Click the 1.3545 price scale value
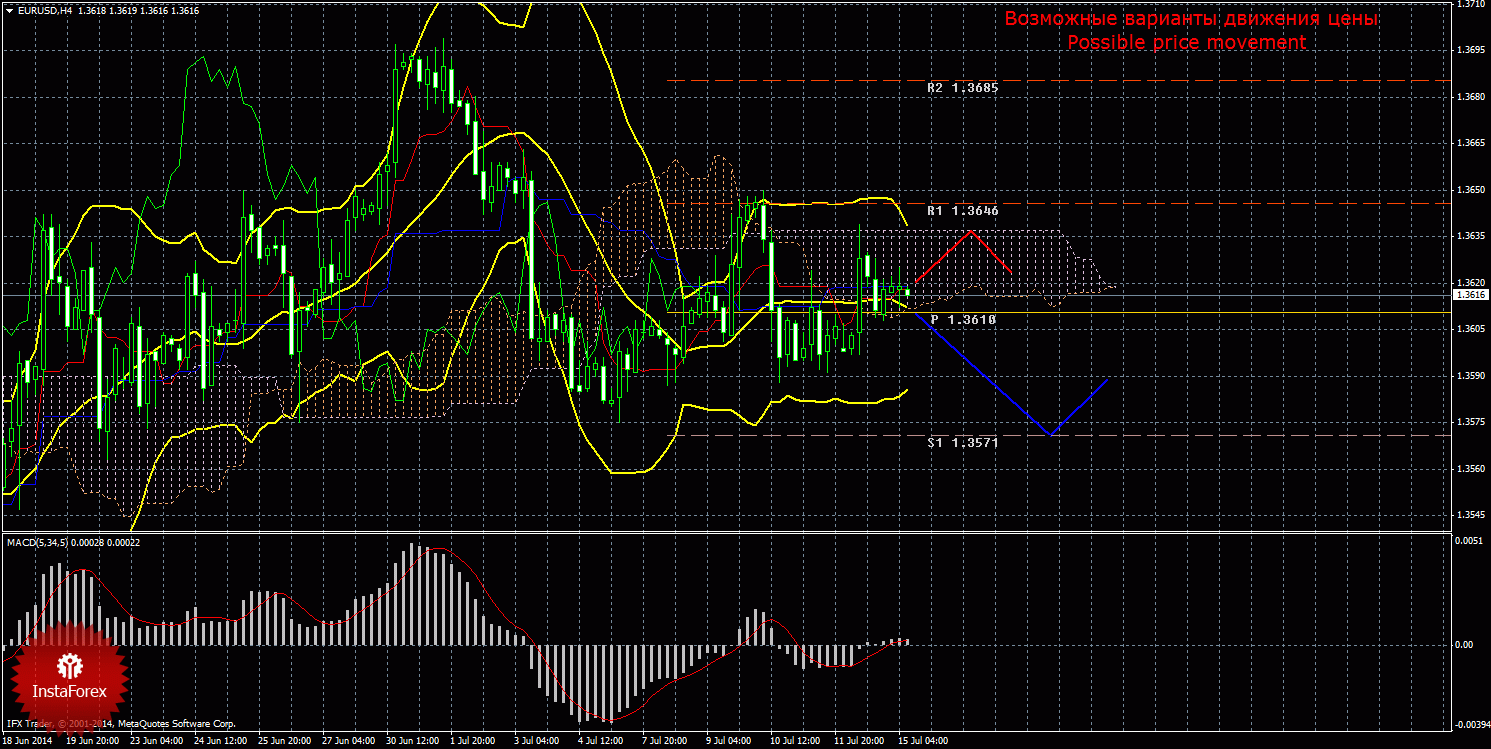This screenshot has height=749, width=1491. [1469, 515]
